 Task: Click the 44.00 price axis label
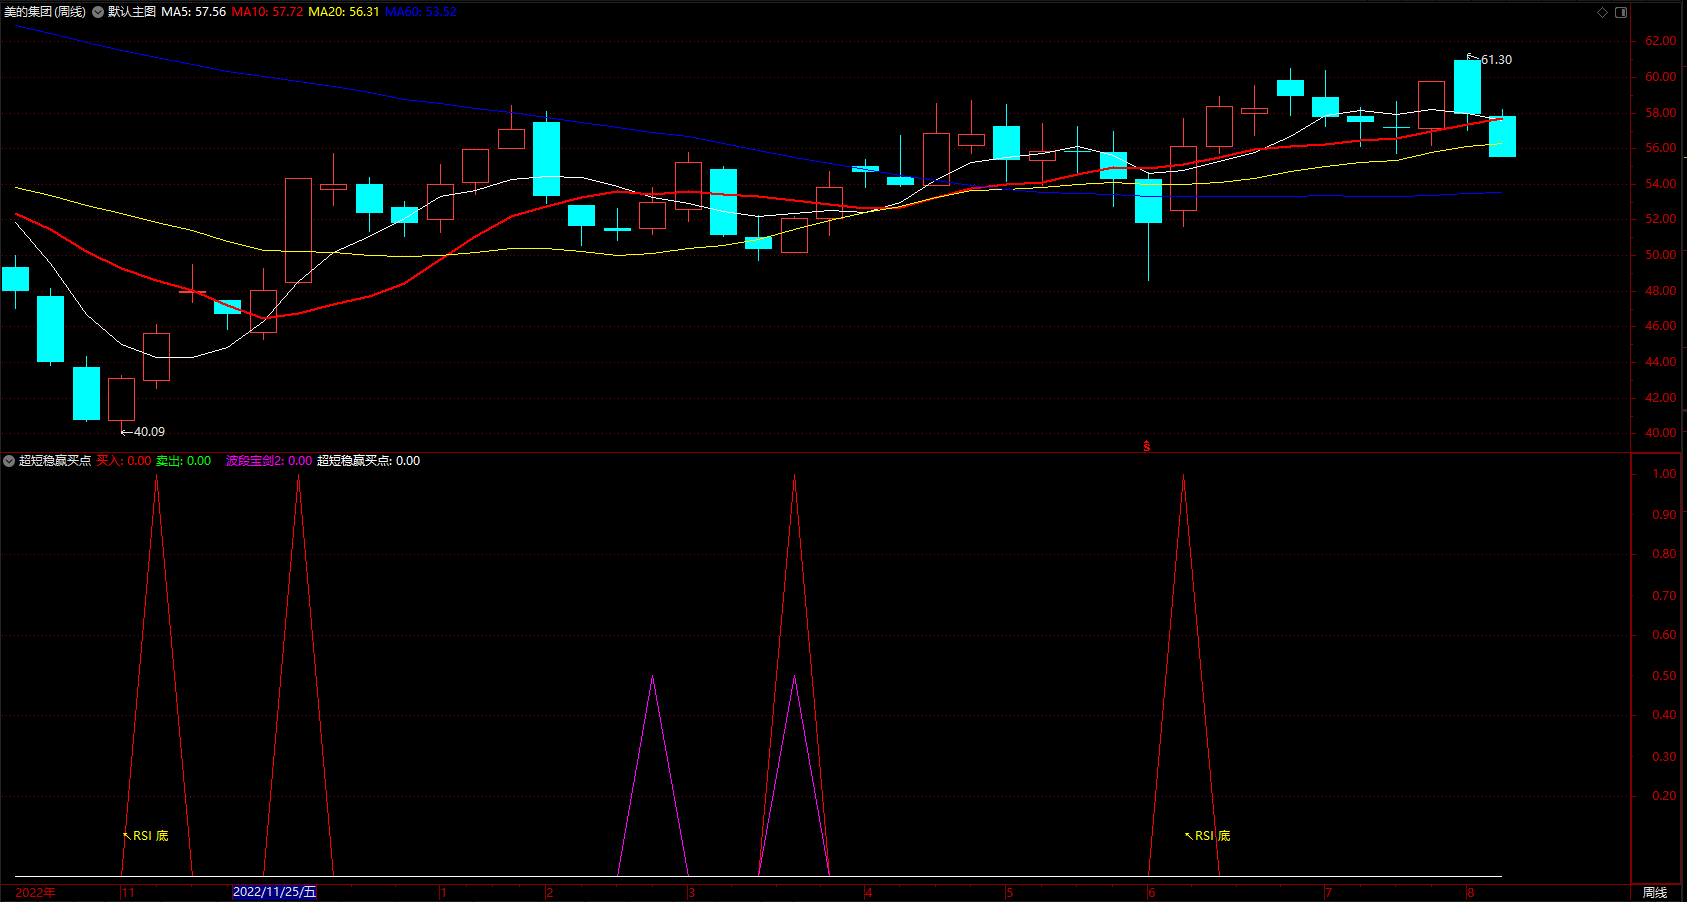(1660, 362)
